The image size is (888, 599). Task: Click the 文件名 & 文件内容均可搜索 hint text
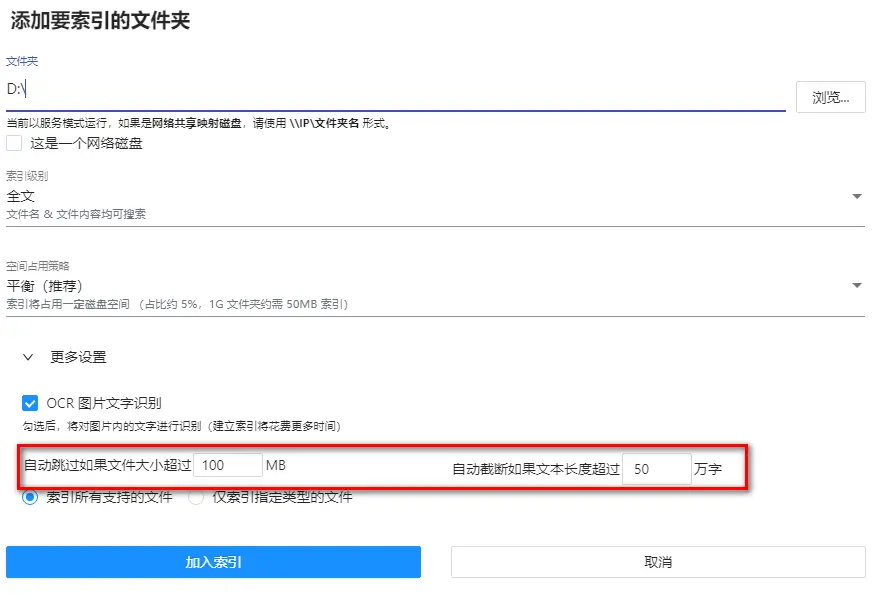[x=76, y=214]
